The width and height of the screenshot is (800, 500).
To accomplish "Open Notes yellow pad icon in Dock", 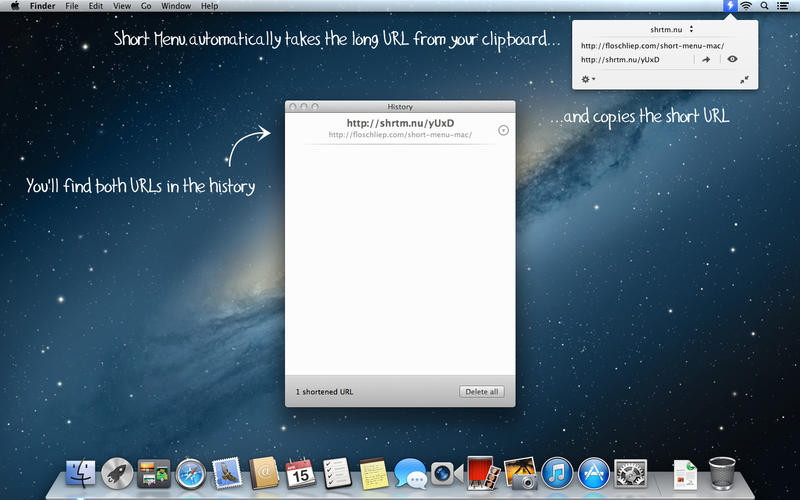I will [x=374, y=473].
